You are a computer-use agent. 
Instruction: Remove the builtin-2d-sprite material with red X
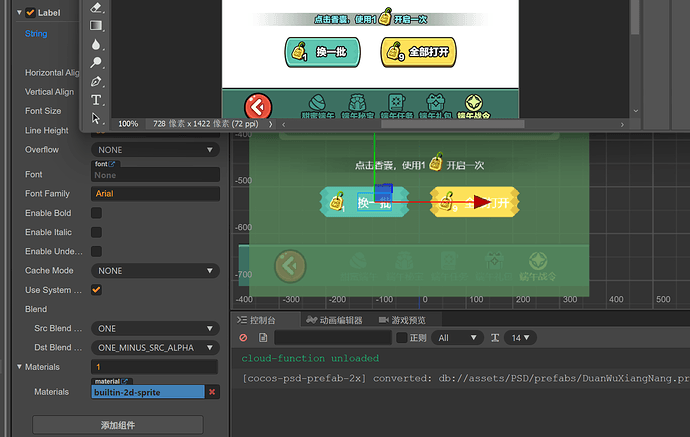212,392
